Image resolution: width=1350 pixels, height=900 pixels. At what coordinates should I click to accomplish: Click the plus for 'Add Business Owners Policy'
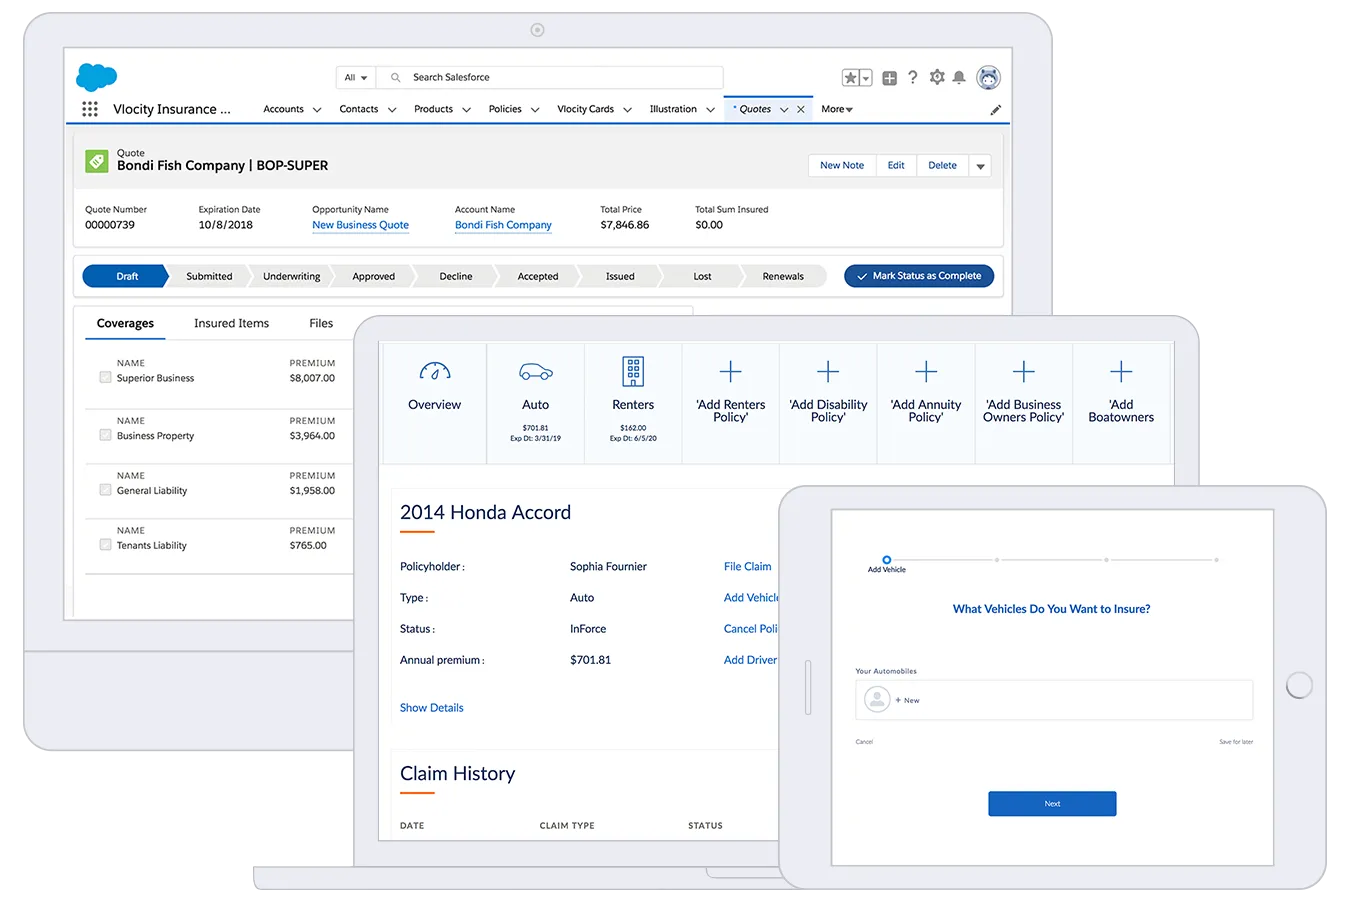click(1023, 372)
